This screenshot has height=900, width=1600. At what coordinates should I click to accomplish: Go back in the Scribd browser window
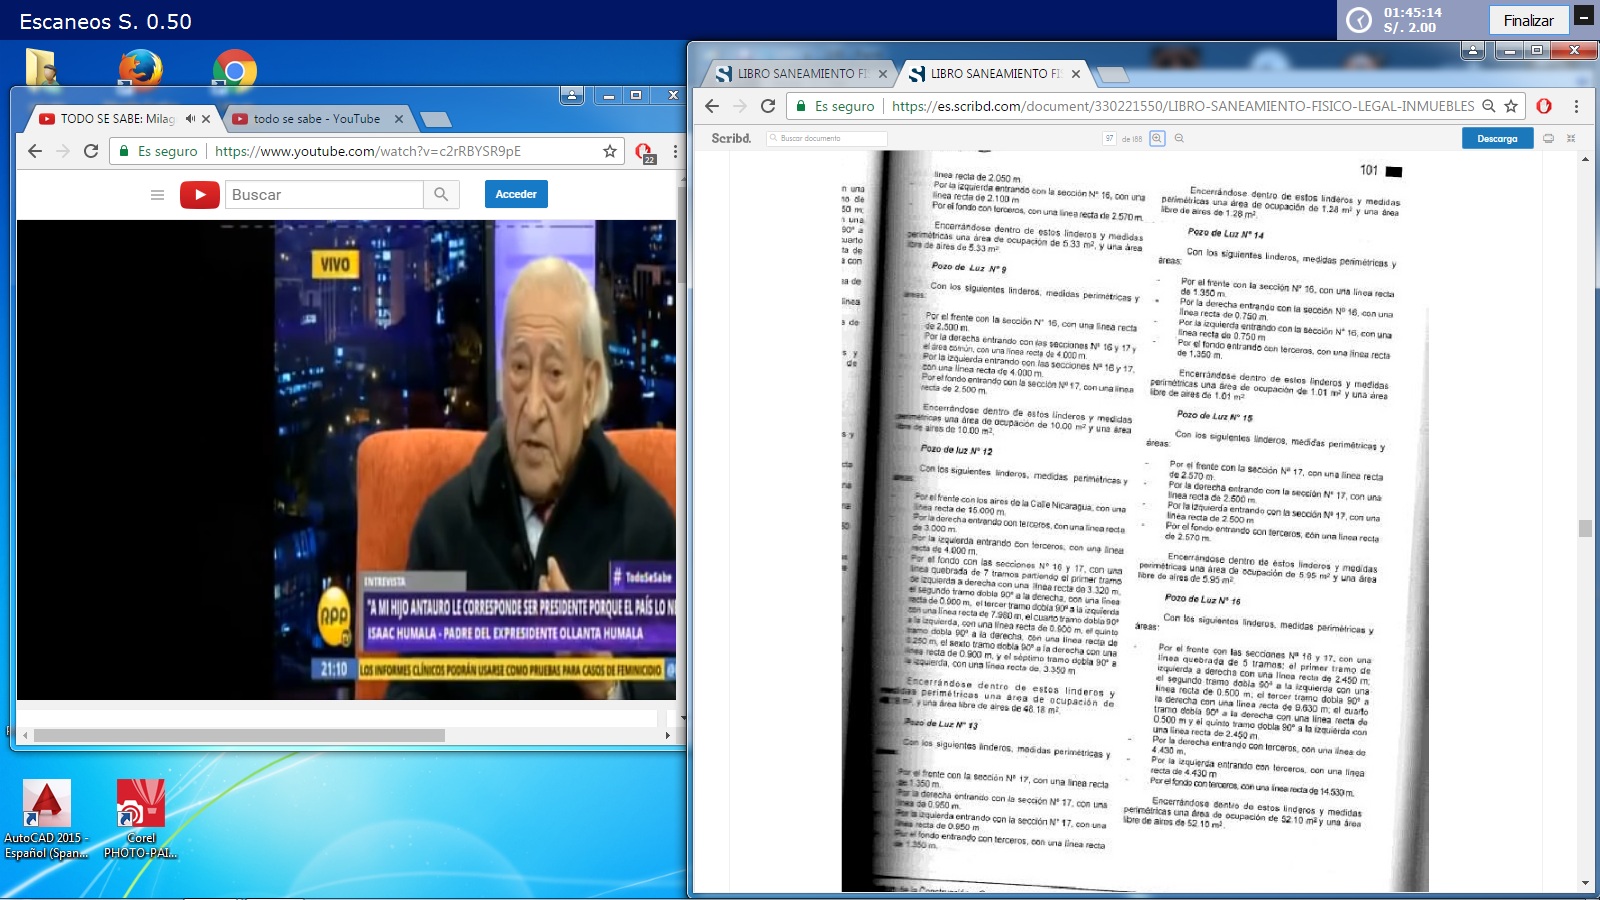tap(712, 106)
